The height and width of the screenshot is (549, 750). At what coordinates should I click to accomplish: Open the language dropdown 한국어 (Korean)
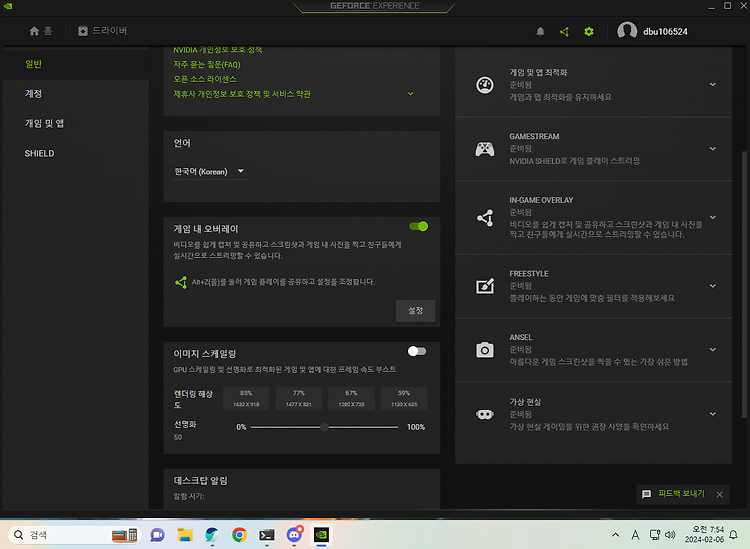point(210,172)
